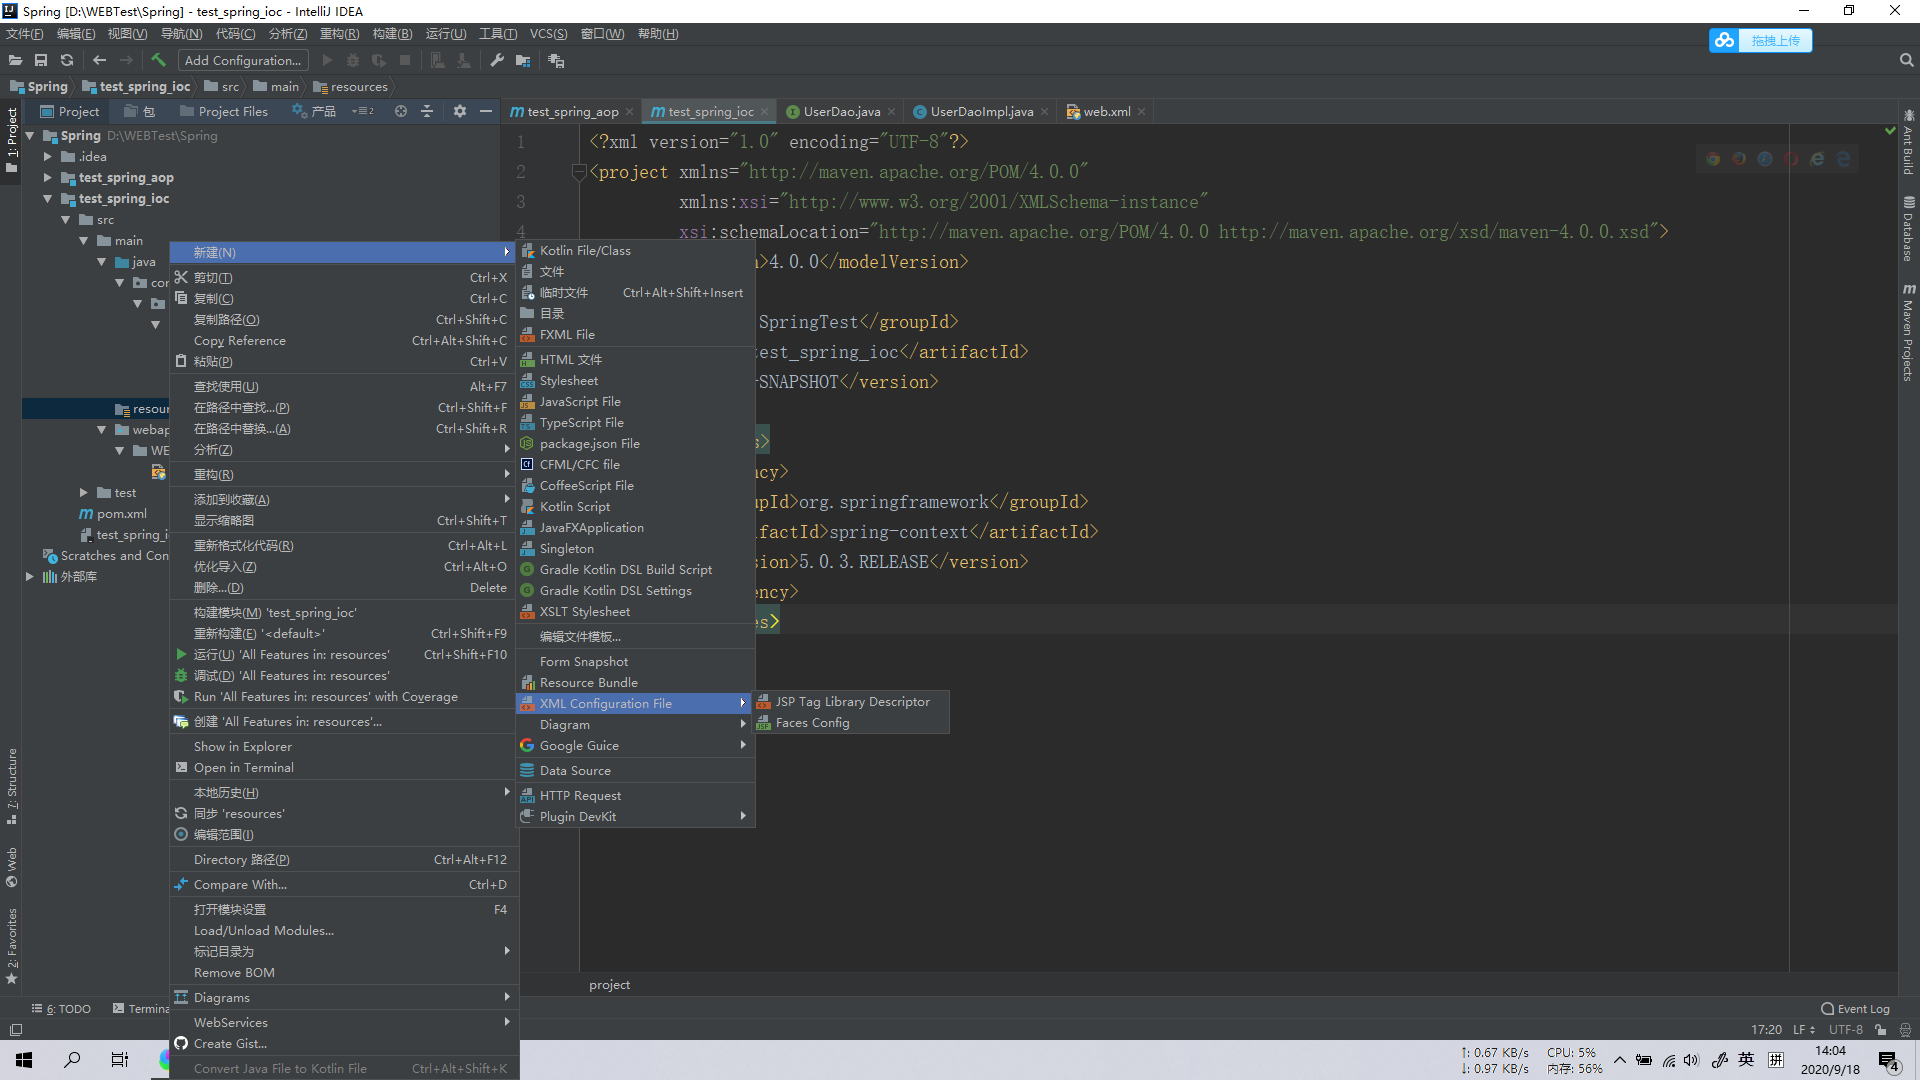Screen dimensions: 1920x1080
Task: Open the Project Structure toolbar icon
Action: coord(523,60)
